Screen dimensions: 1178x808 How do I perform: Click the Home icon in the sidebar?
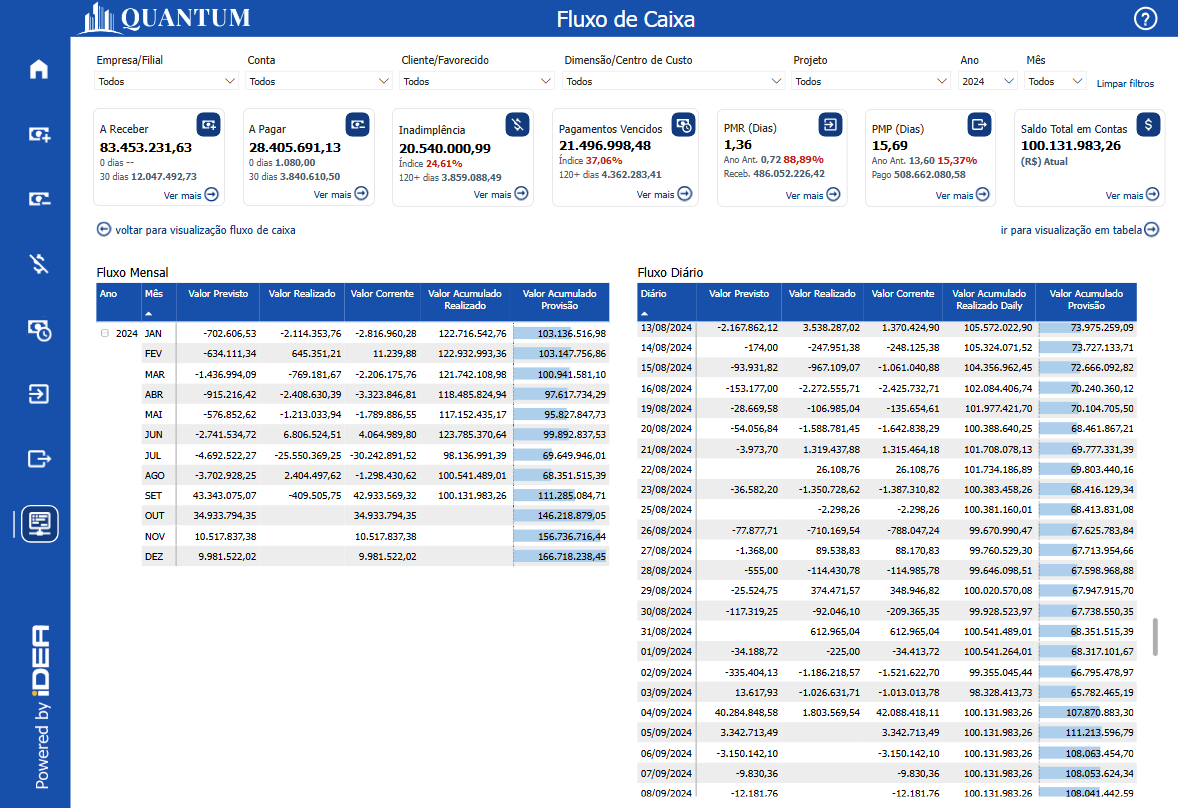[39, 69]
